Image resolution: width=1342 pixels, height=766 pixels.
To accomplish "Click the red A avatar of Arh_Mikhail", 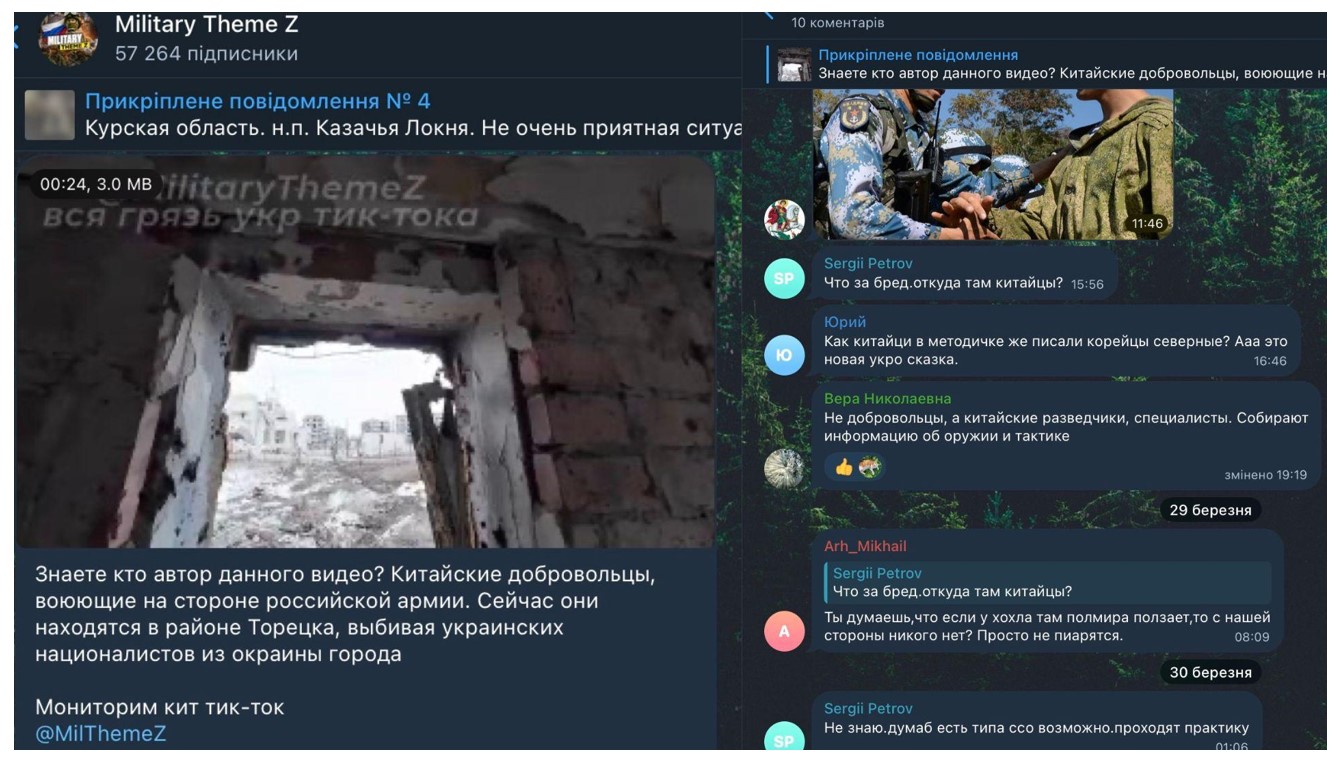I will [x=784, y=631].
